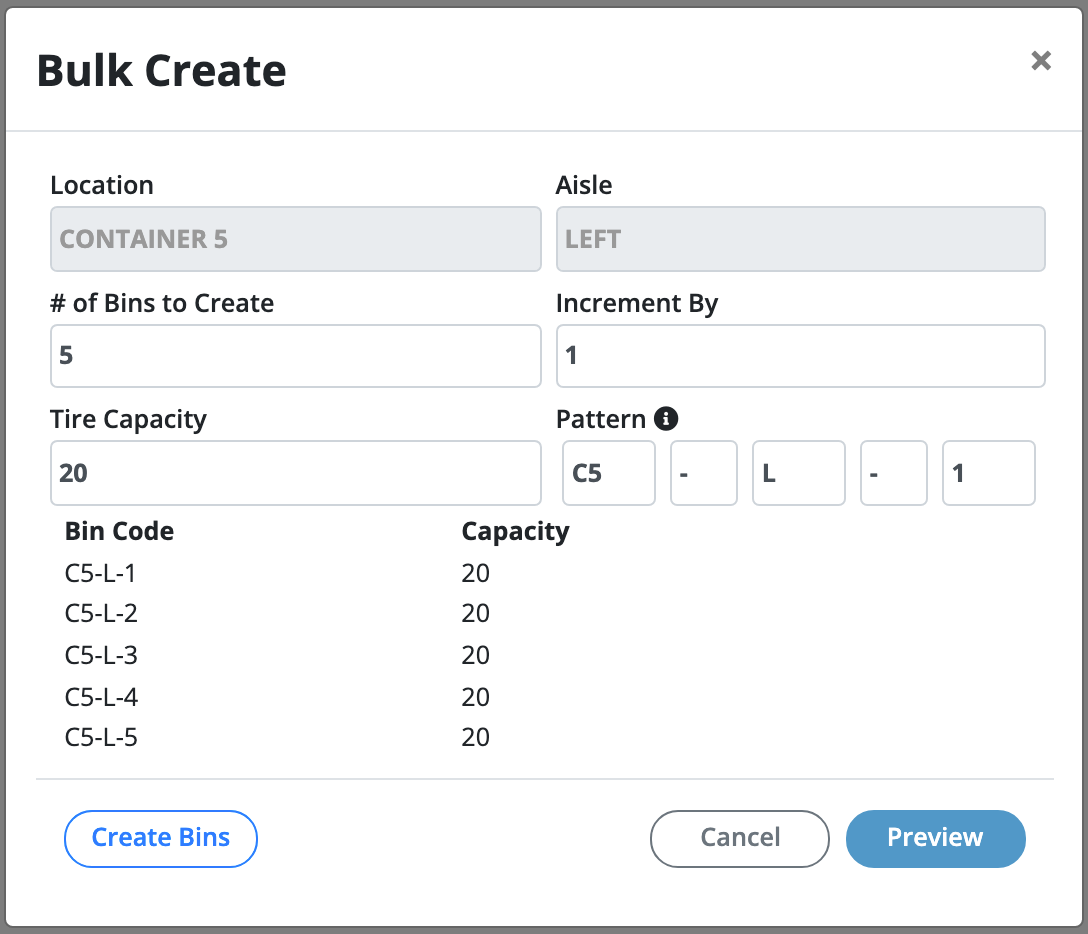Click the Pattern box containing L
Viewport: 1088px width, 934px height.
click(798, 473)
